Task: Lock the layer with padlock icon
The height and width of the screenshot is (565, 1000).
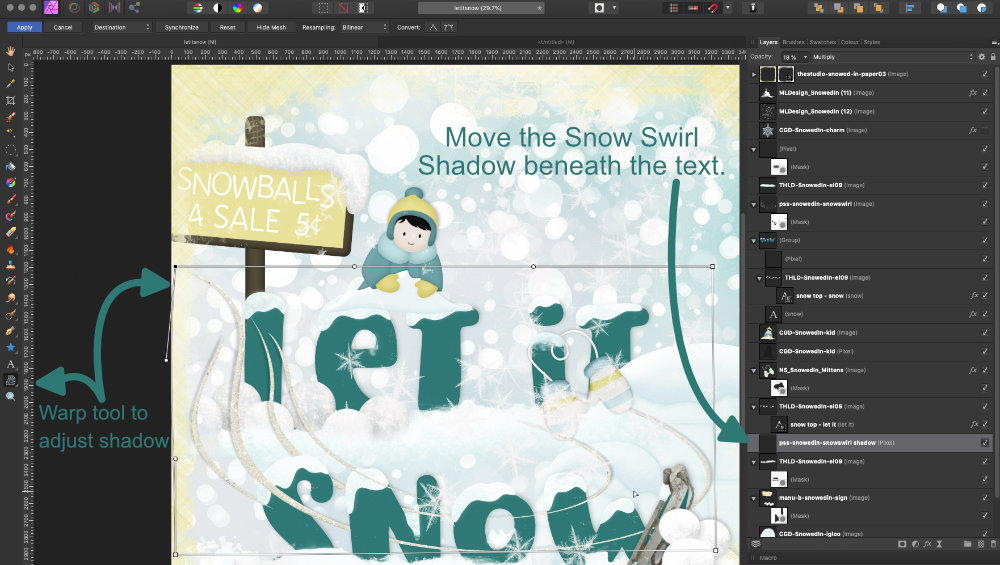Action: point(993,57)
